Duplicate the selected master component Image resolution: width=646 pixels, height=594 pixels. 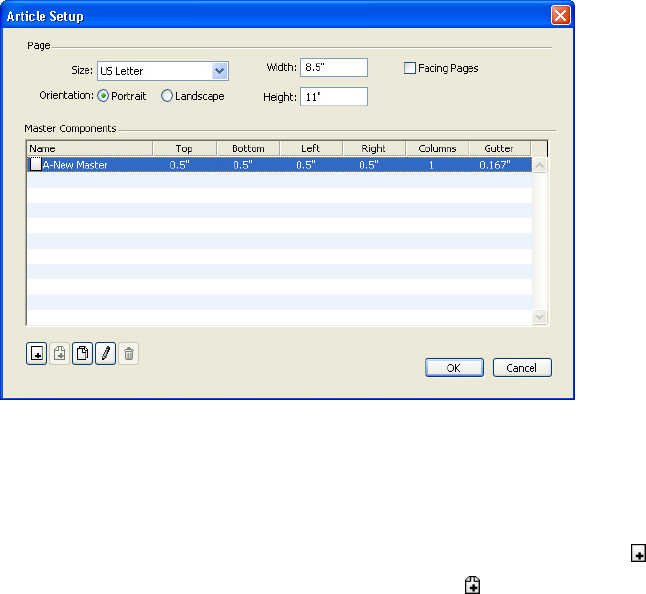[x=82, y=353]
